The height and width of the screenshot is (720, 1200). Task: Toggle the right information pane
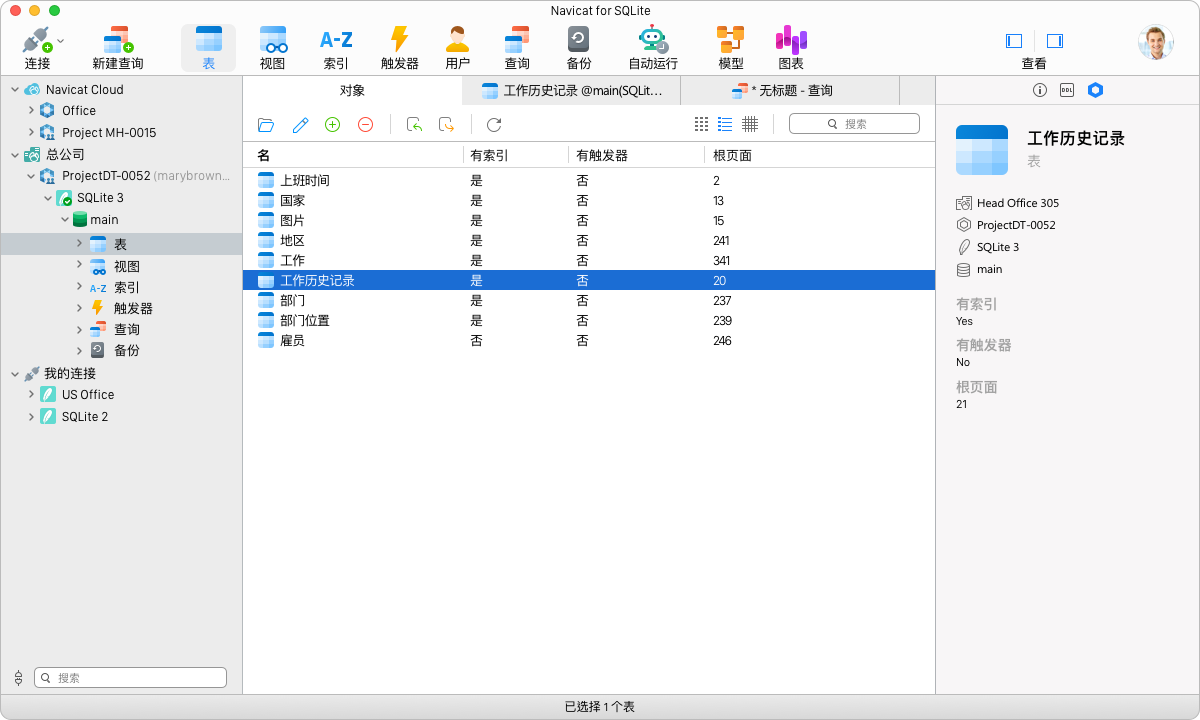(x=1054, y=41)
